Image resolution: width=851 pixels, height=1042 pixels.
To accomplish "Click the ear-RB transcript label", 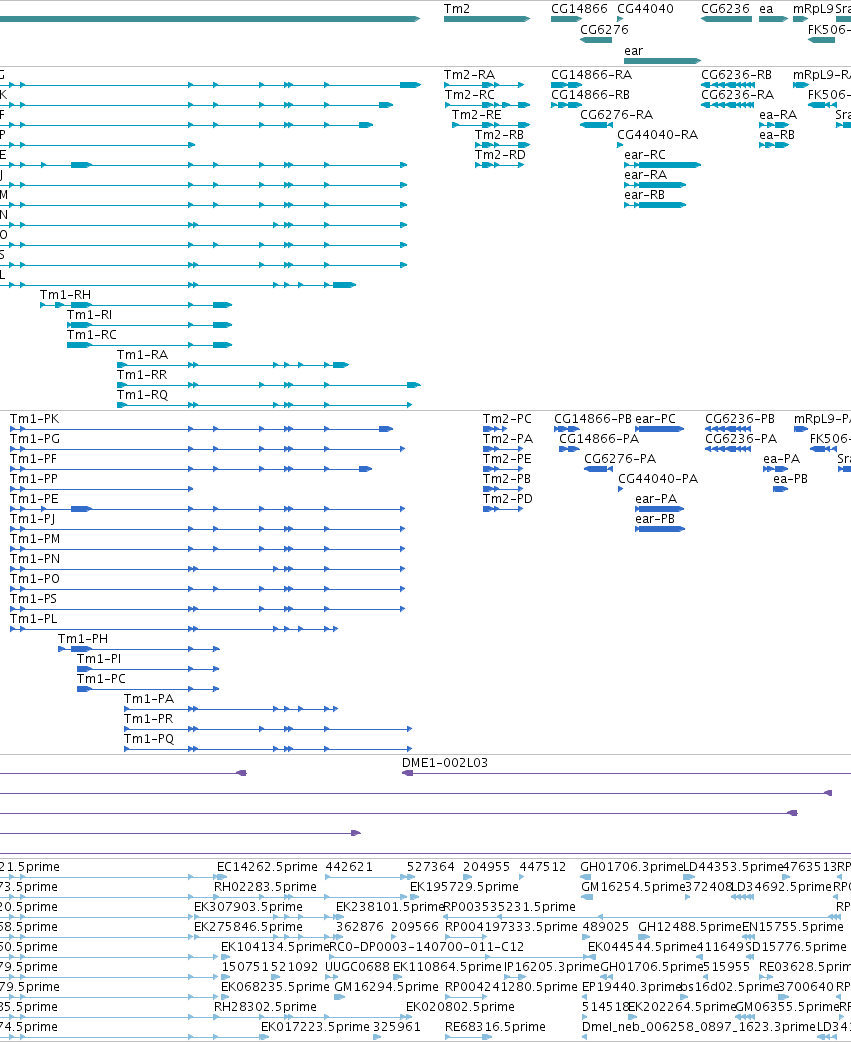I will pyautogui.click(x=644, y=194).
